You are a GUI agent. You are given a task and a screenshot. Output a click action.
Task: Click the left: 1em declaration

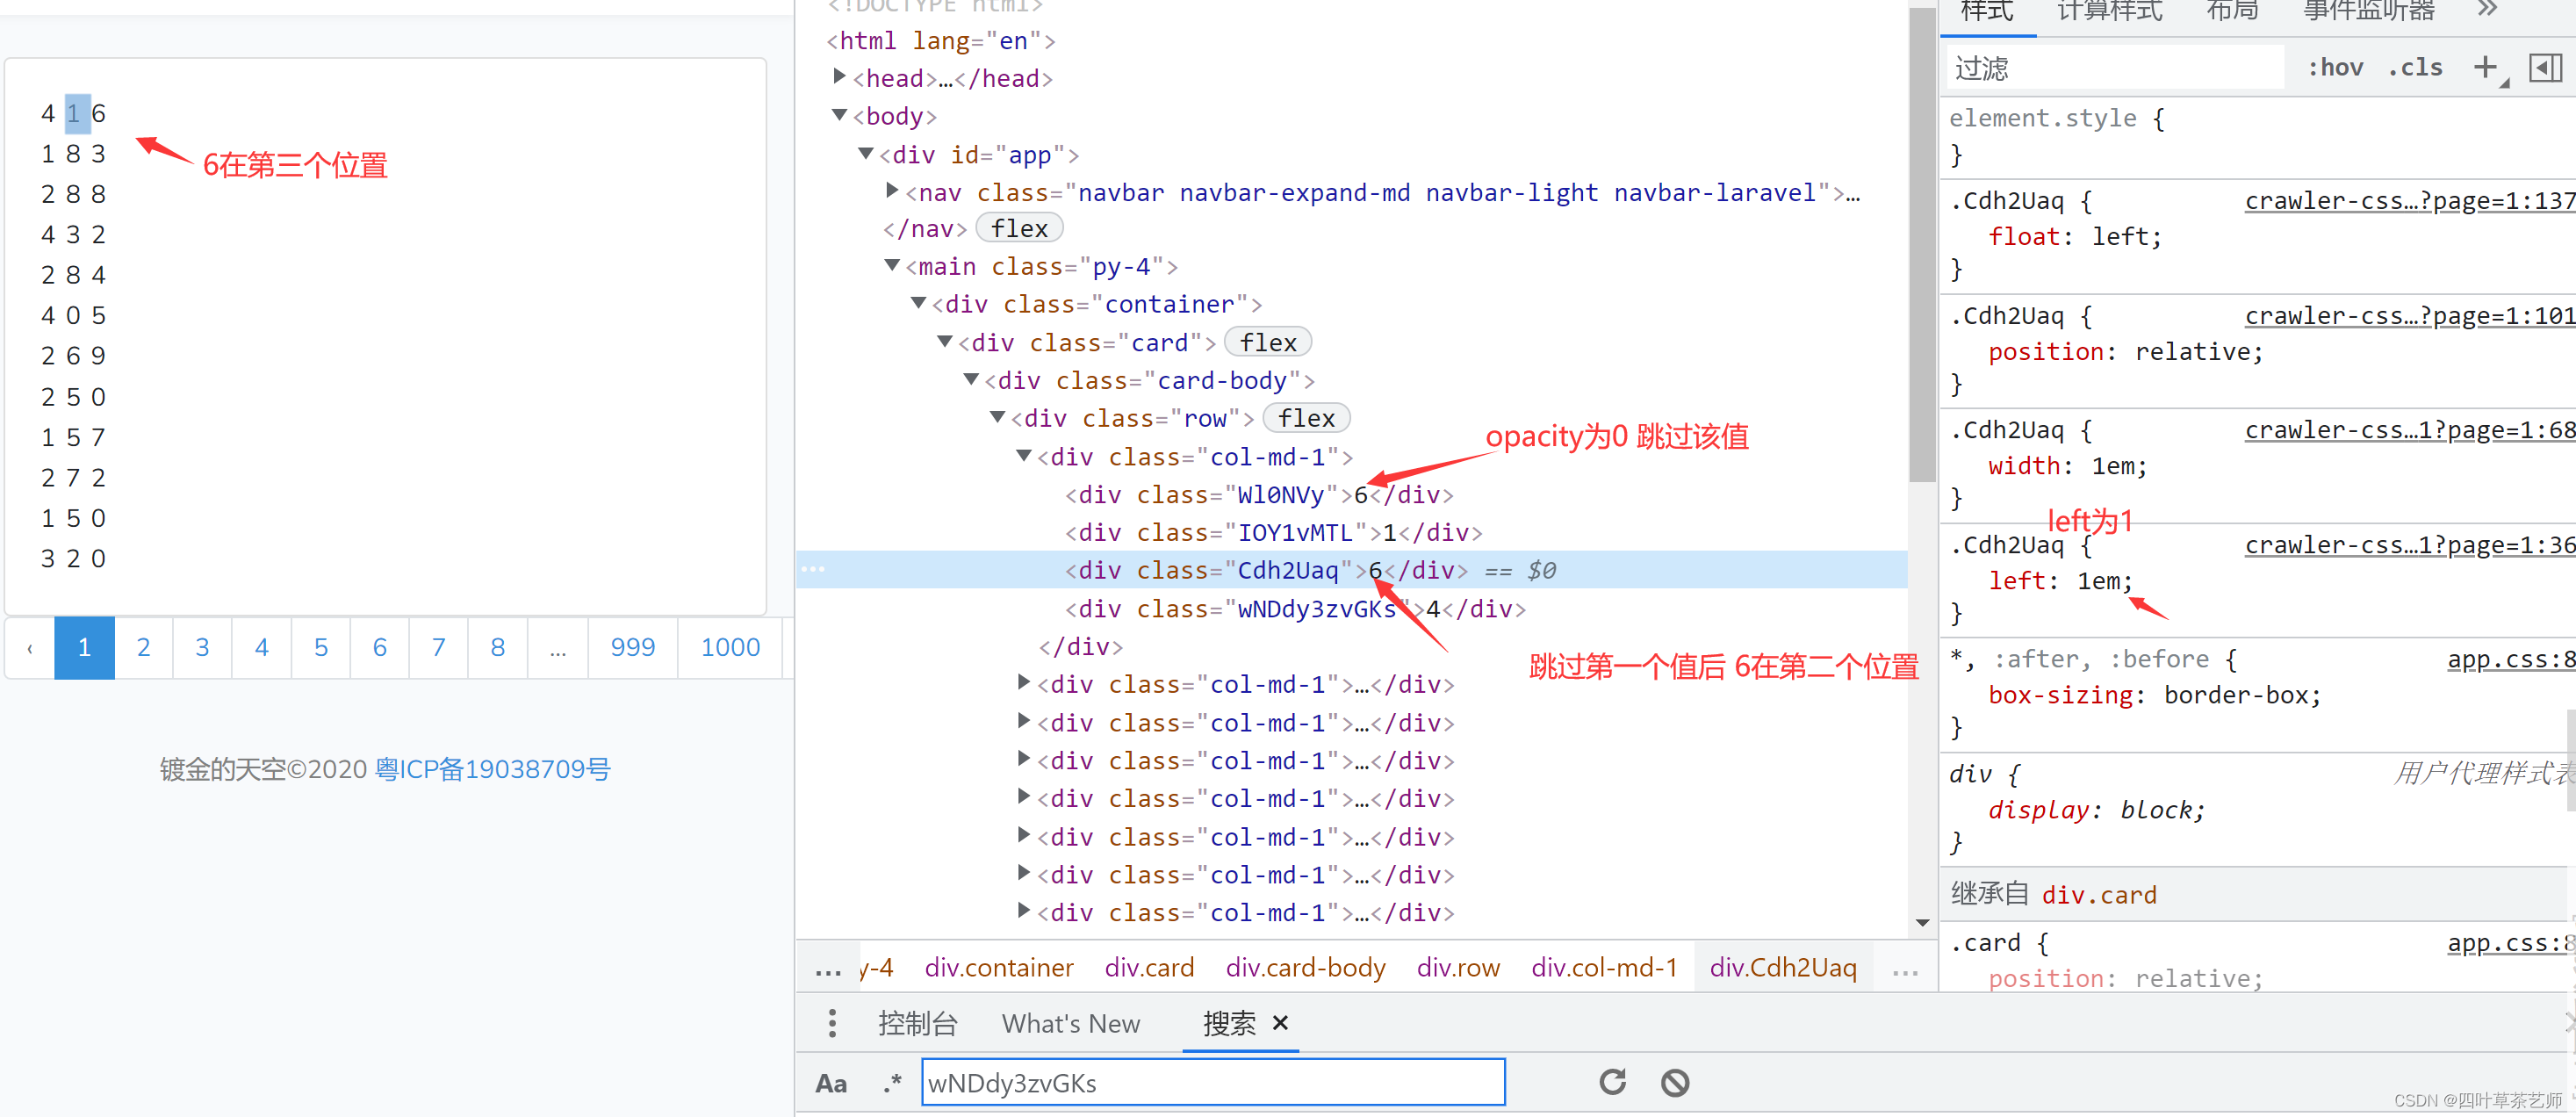tap(2059, 580)
